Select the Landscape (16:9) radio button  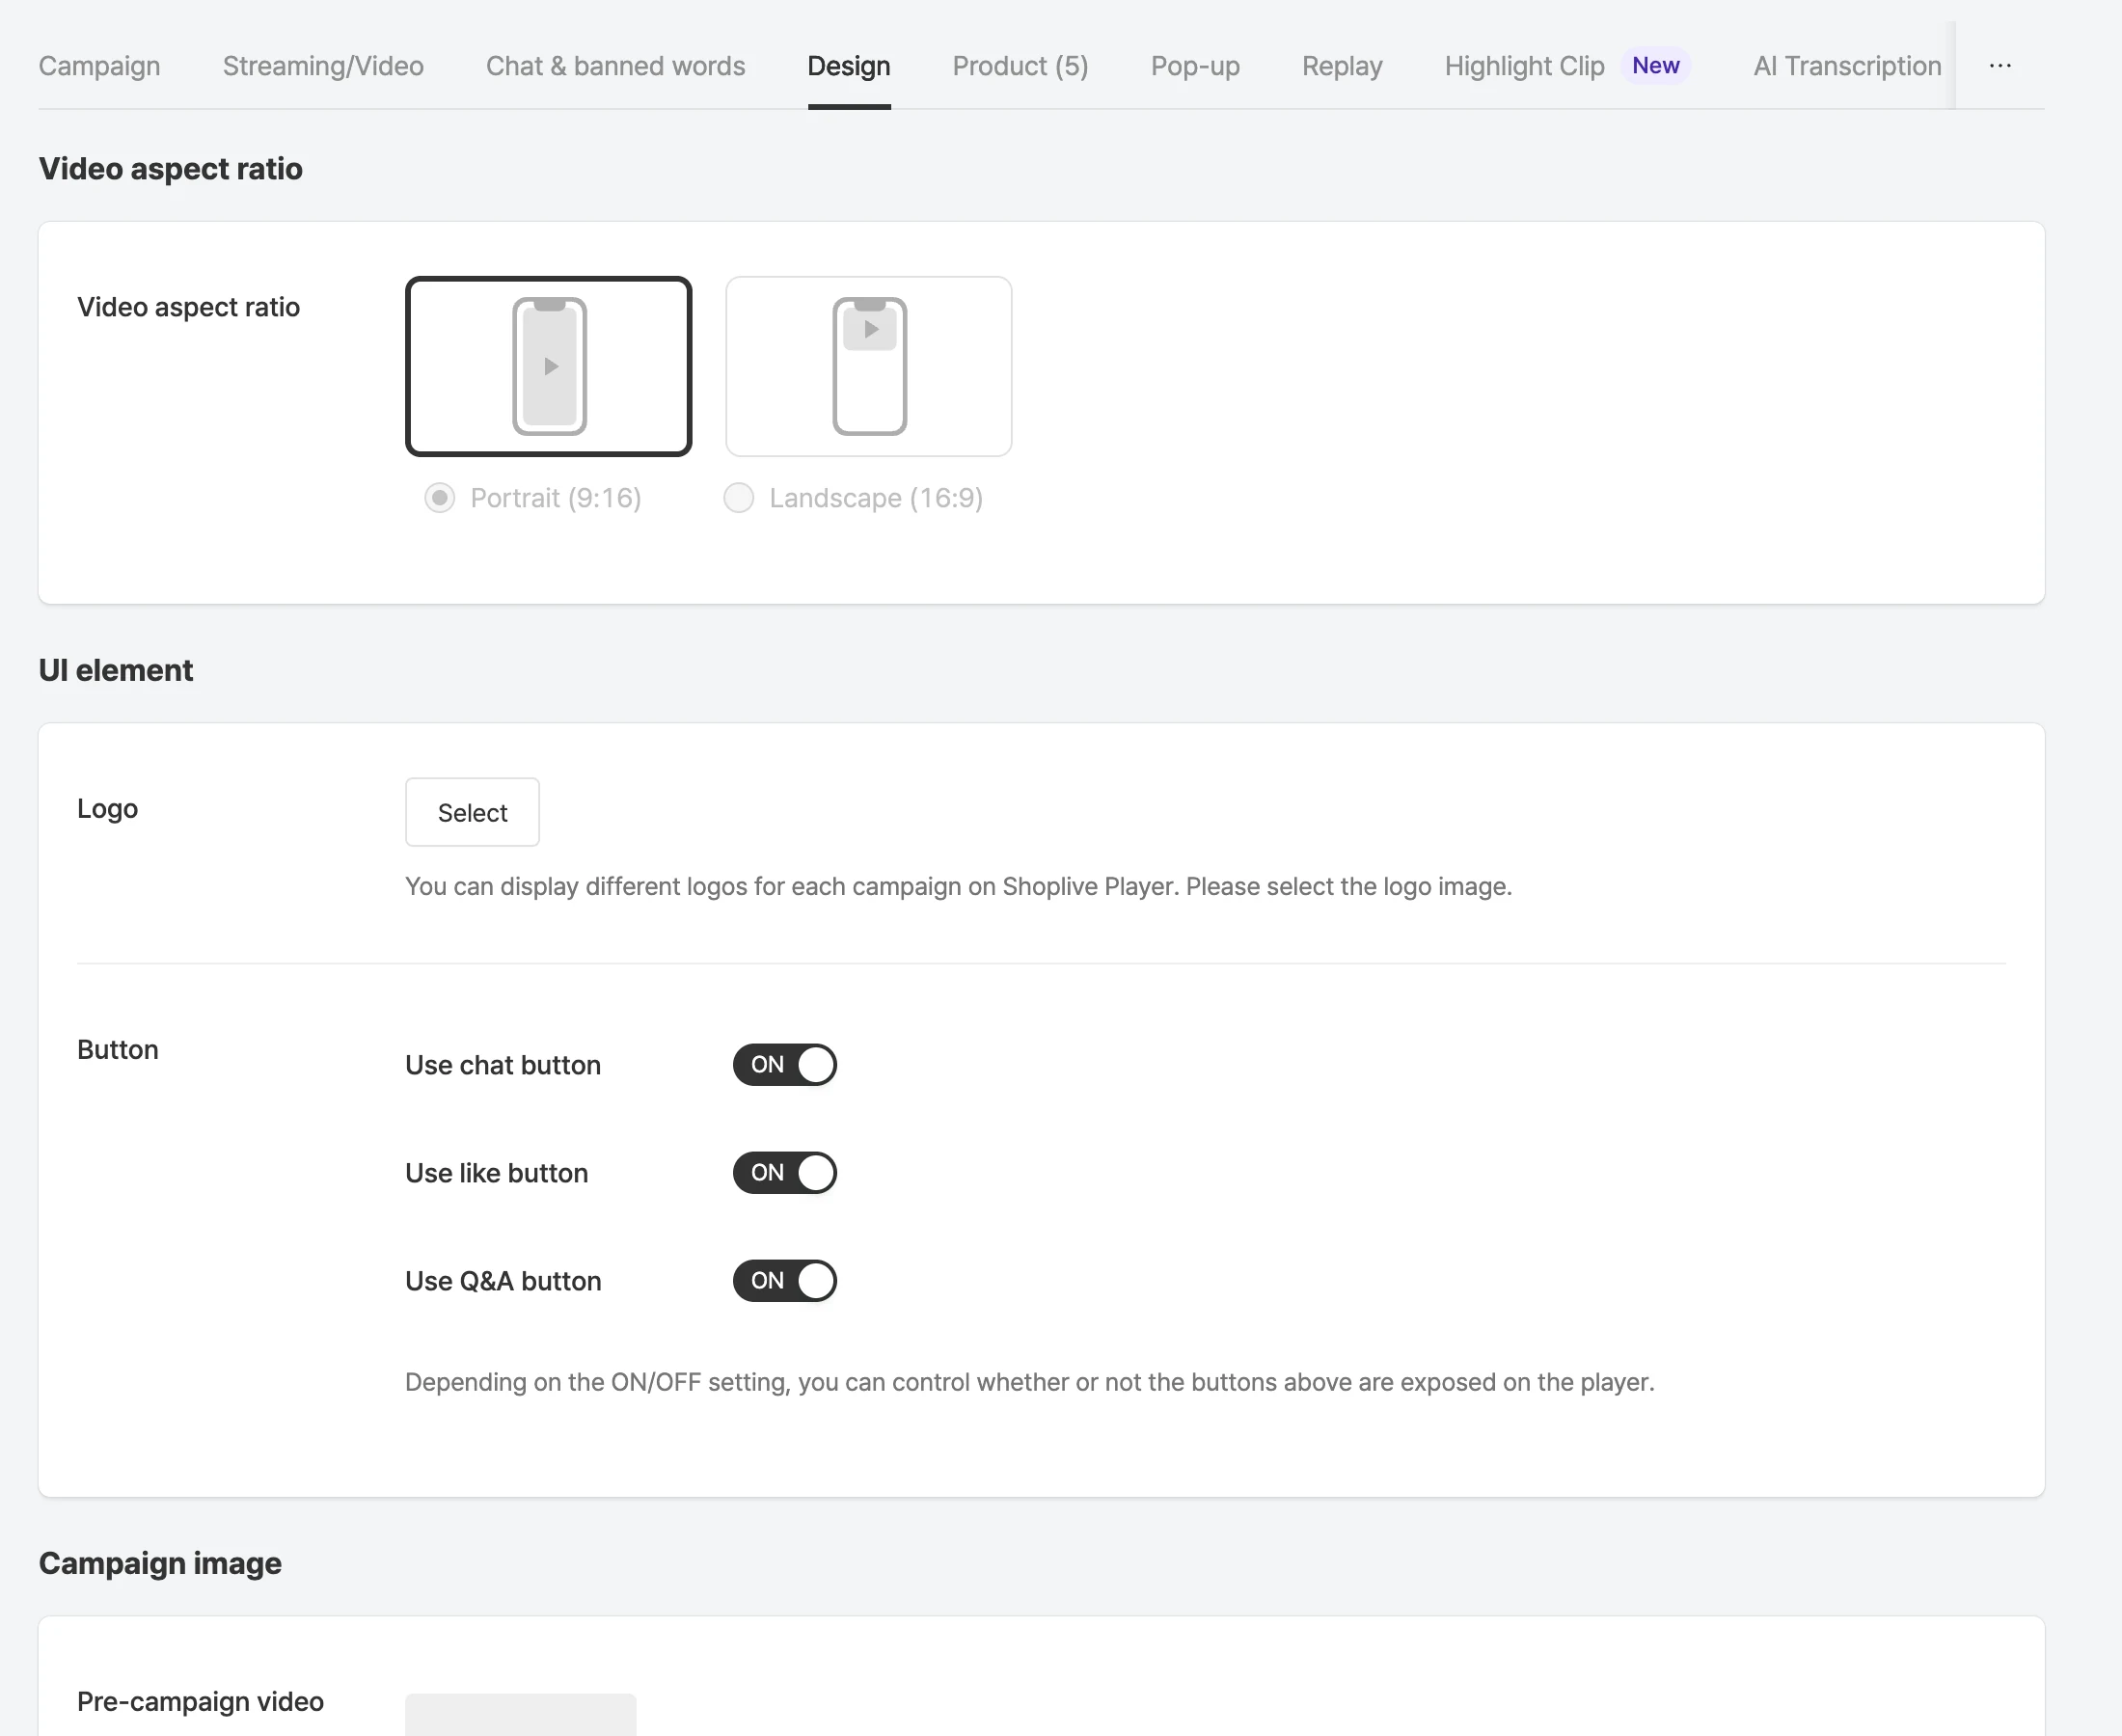coord(739,498)
